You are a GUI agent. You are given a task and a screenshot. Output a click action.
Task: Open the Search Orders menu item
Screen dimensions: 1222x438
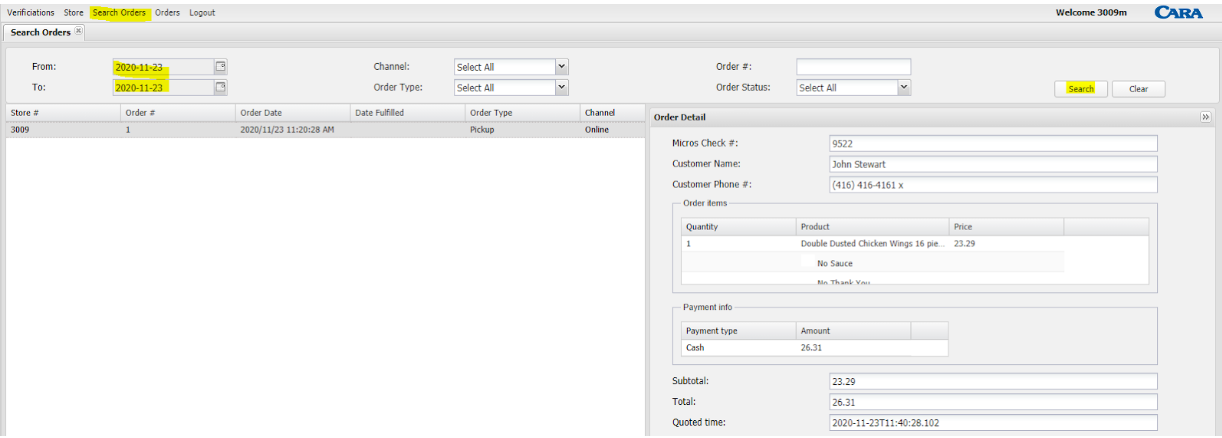(x=119, y=13)
